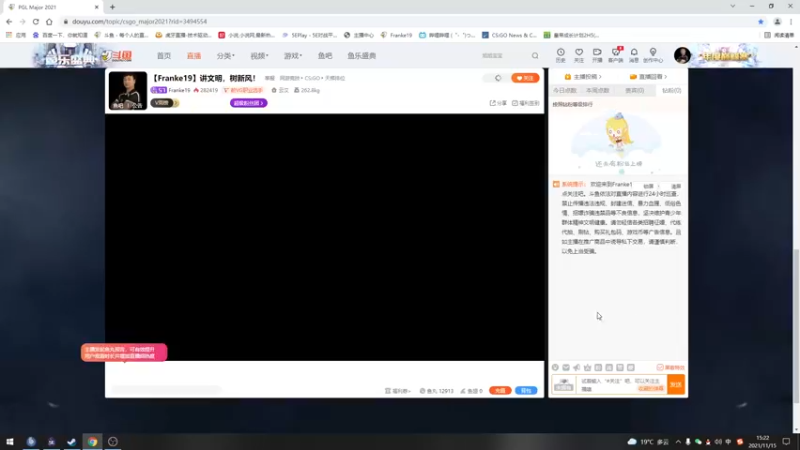
Task: Open the purple 超级粉丝团 button
Action: [248, 103]
